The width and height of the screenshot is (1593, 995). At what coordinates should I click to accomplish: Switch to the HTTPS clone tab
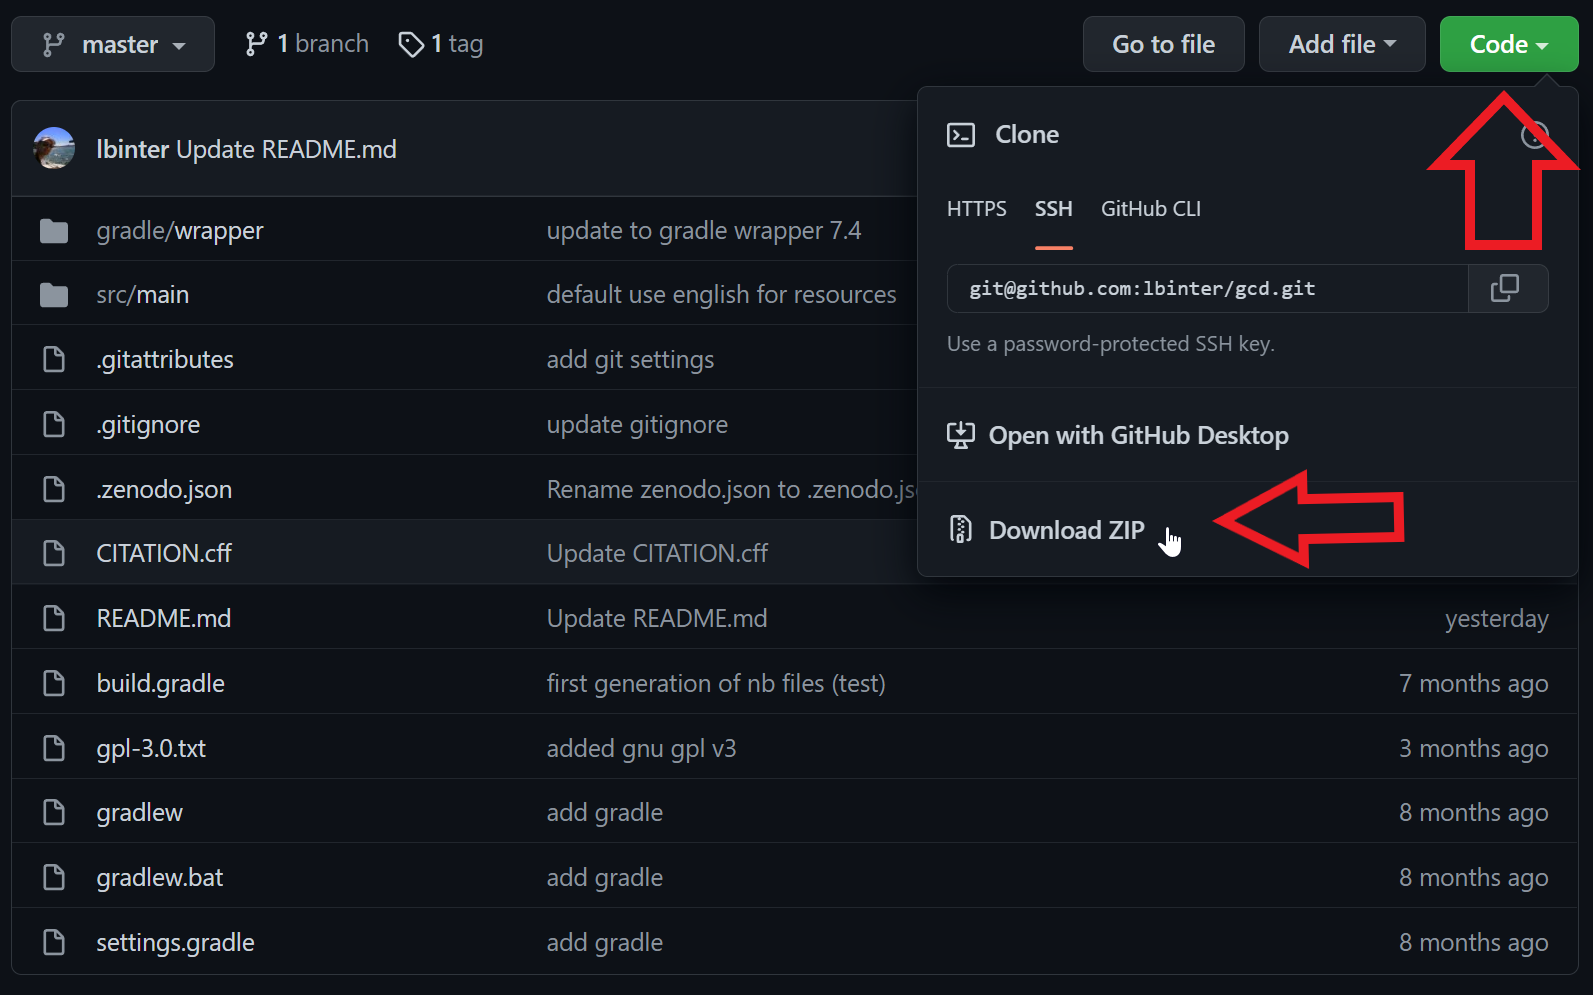tap(977, 209)
